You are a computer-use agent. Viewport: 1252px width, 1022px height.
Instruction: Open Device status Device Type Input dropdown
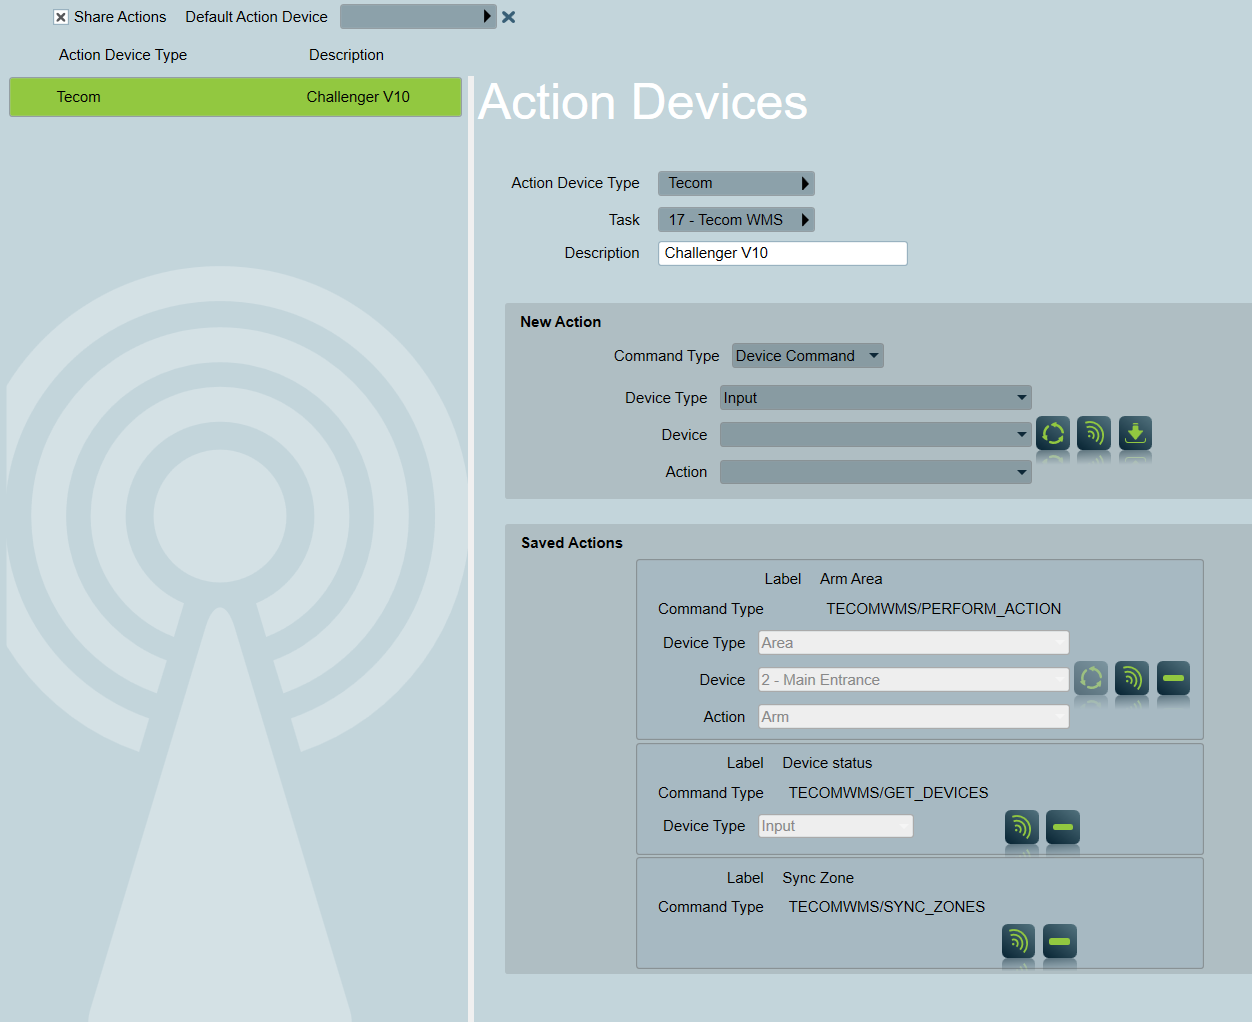(x=836, y=826)
